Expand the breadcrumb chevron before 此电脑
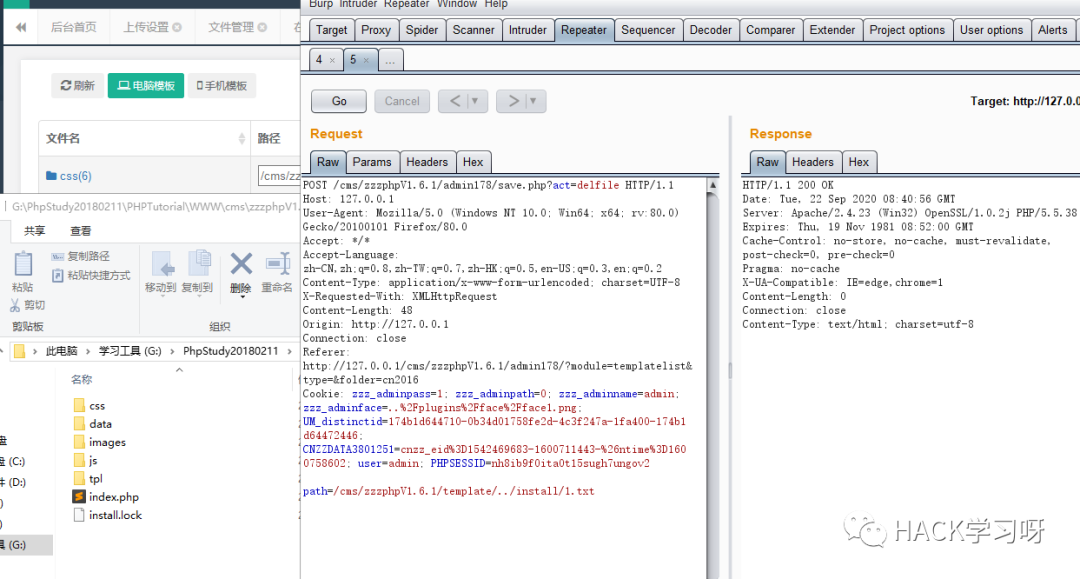 (34, 351)
